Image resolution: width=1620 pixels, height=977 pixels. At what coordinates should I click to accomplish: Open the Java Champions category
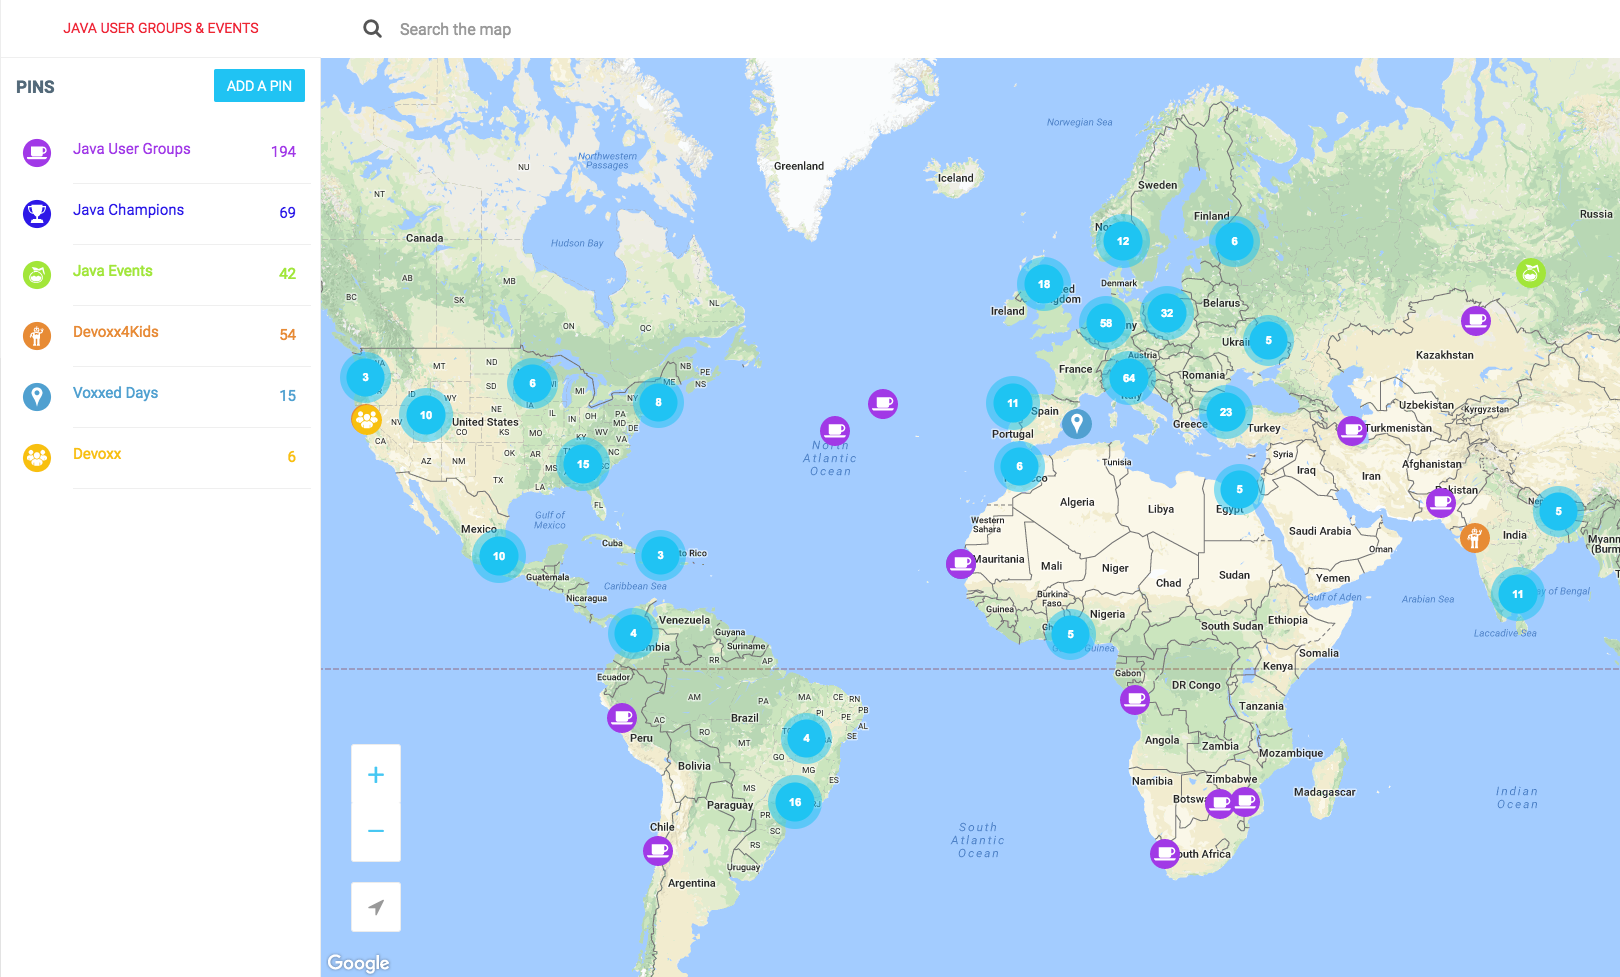128,210
